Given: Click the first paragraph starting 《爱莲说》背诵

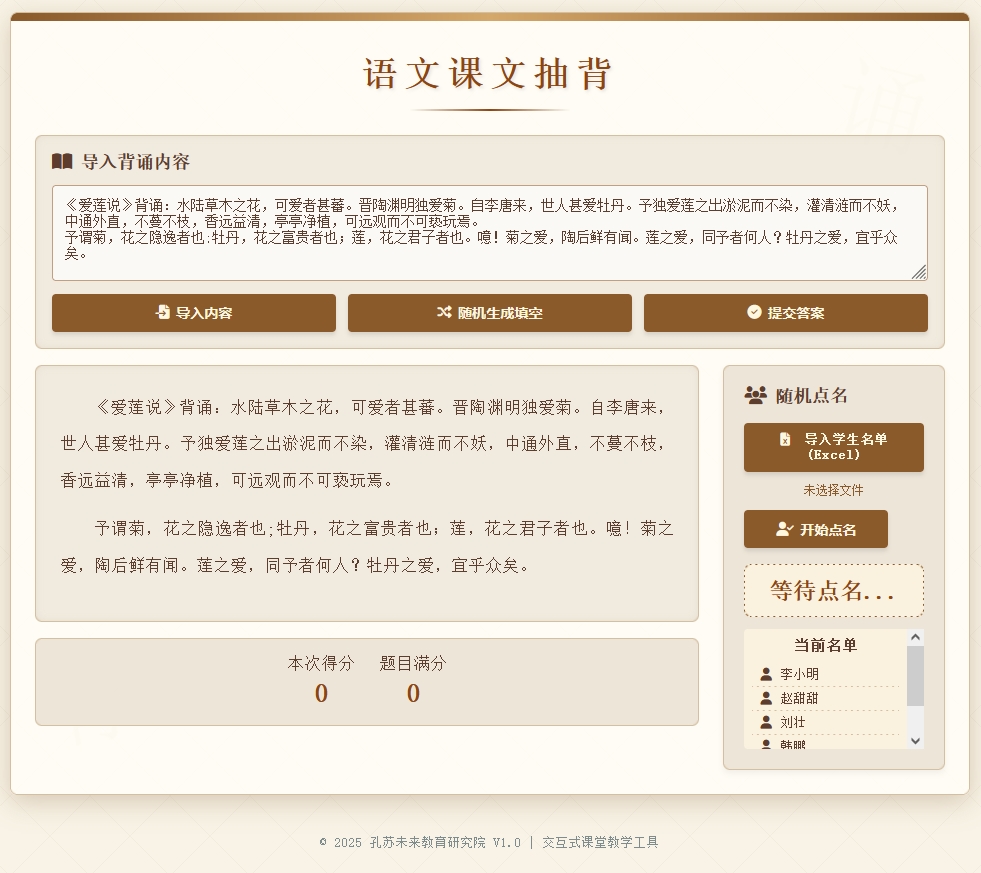Looking at the screenshot, I should (367, 444).
